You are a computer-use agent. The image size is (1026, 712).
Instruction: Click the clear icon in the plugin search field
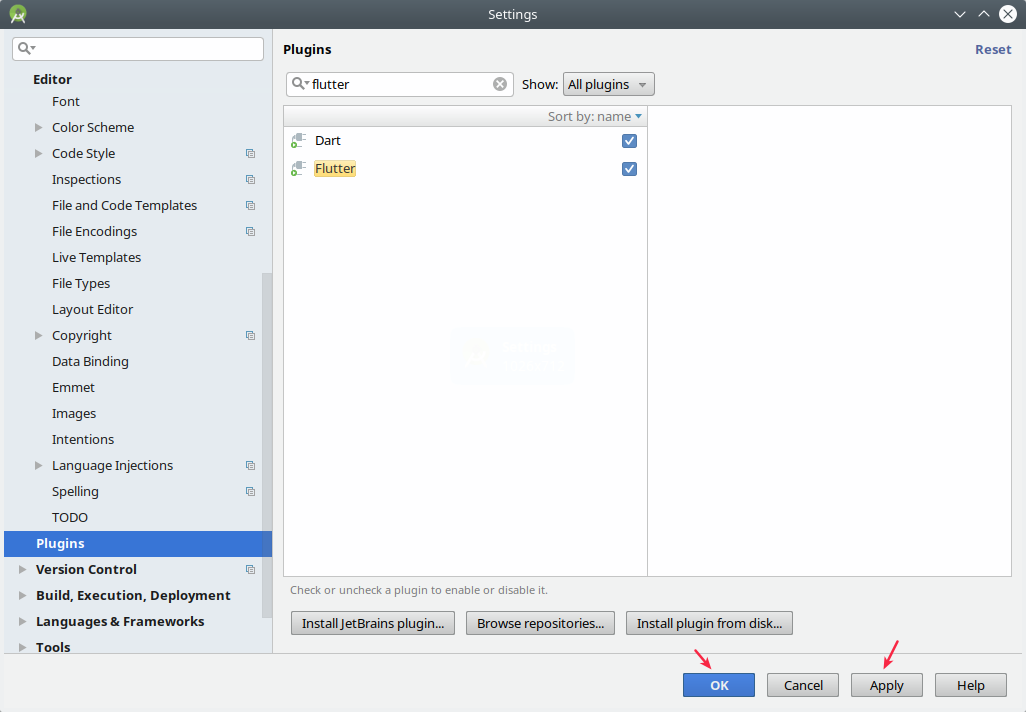tap(499, 84)
